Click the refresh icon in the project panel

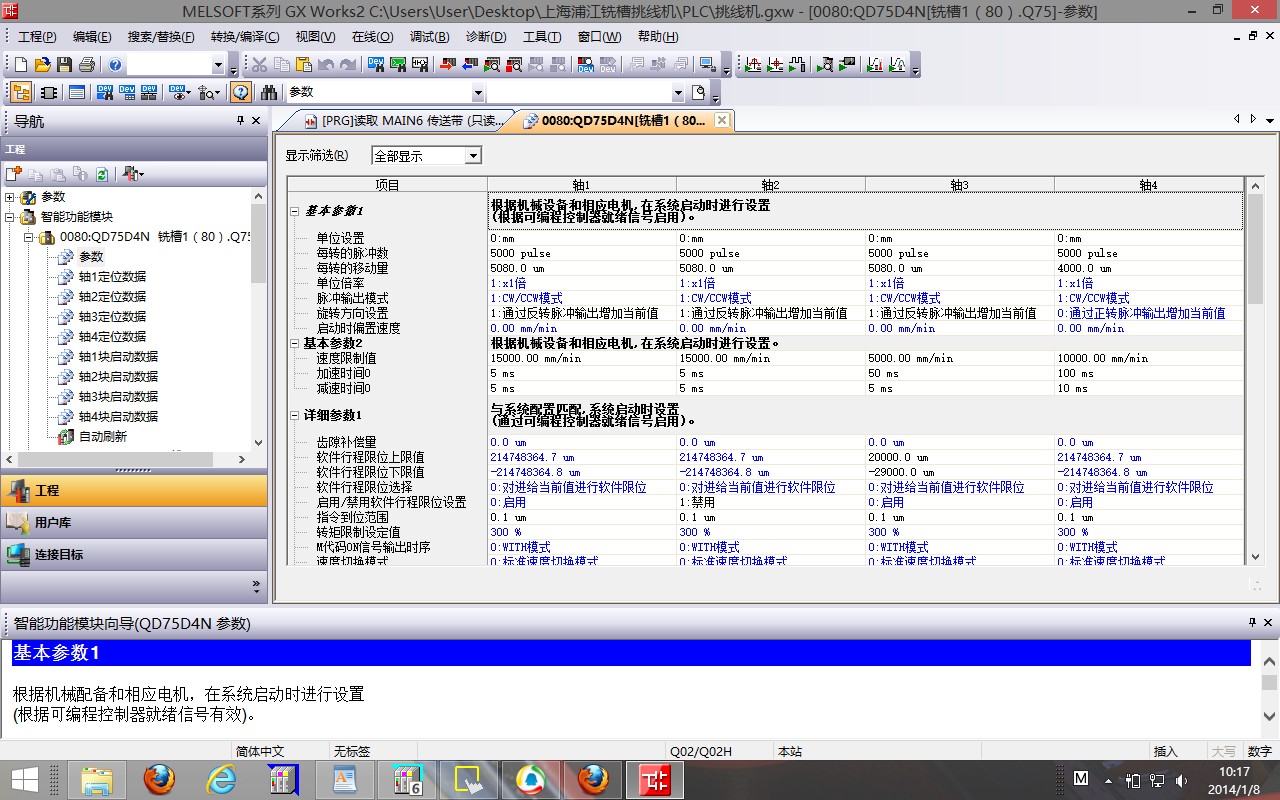101,174
